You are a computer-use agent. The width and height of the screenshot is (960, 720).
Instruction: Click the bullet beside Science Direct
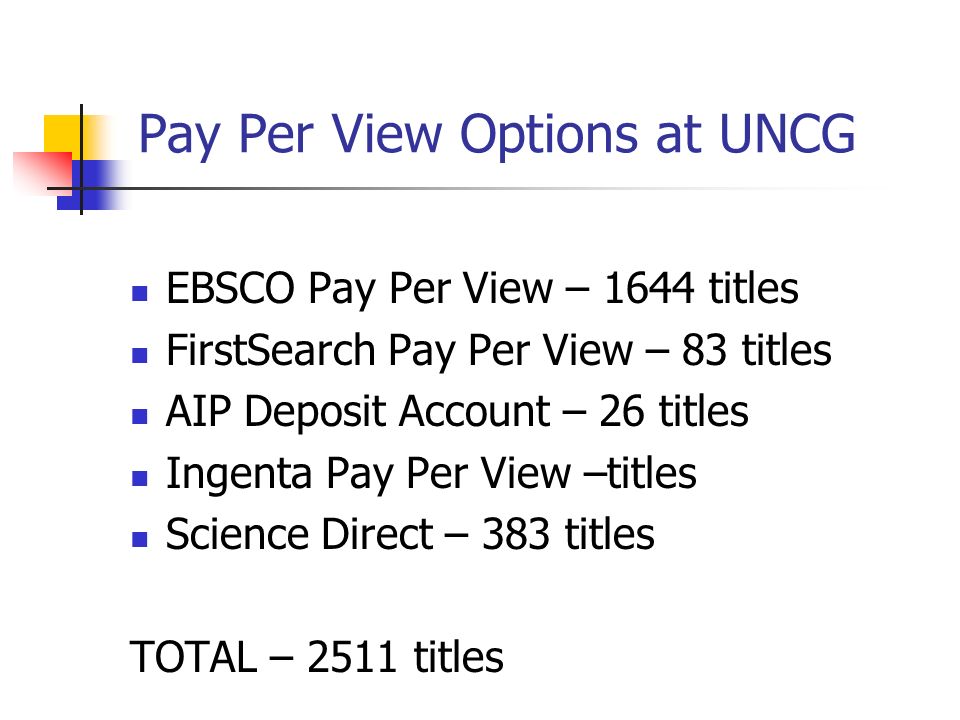click(140, 539)
